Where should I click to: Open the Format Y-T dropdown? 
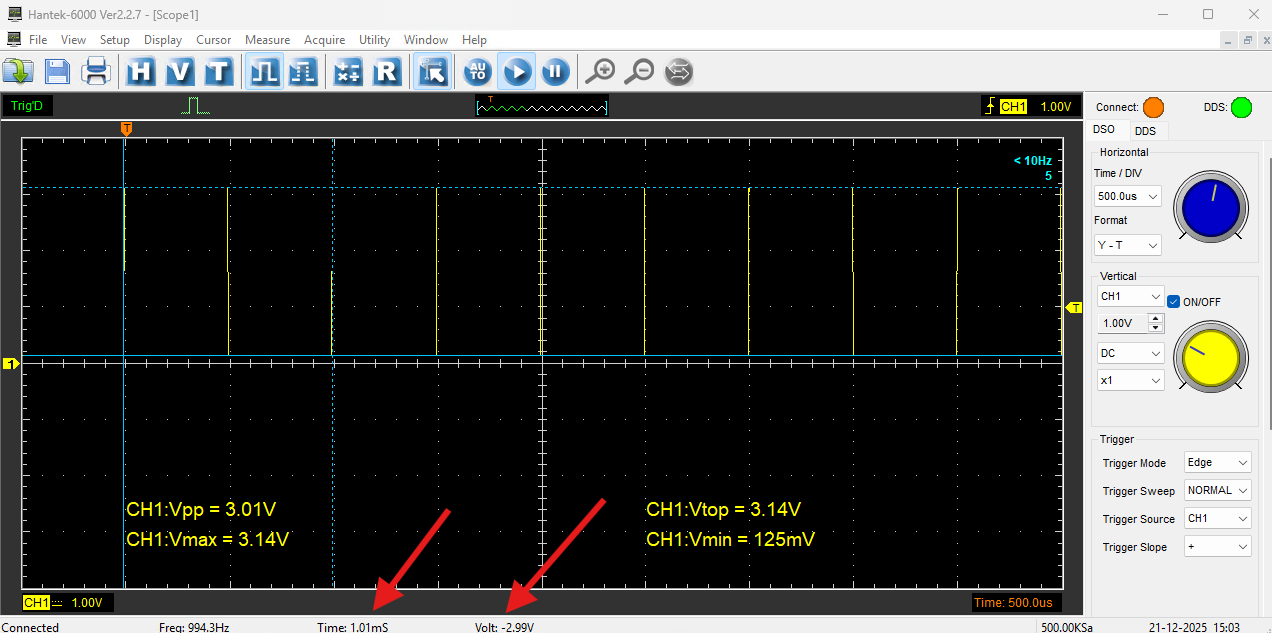point(1128,245)
